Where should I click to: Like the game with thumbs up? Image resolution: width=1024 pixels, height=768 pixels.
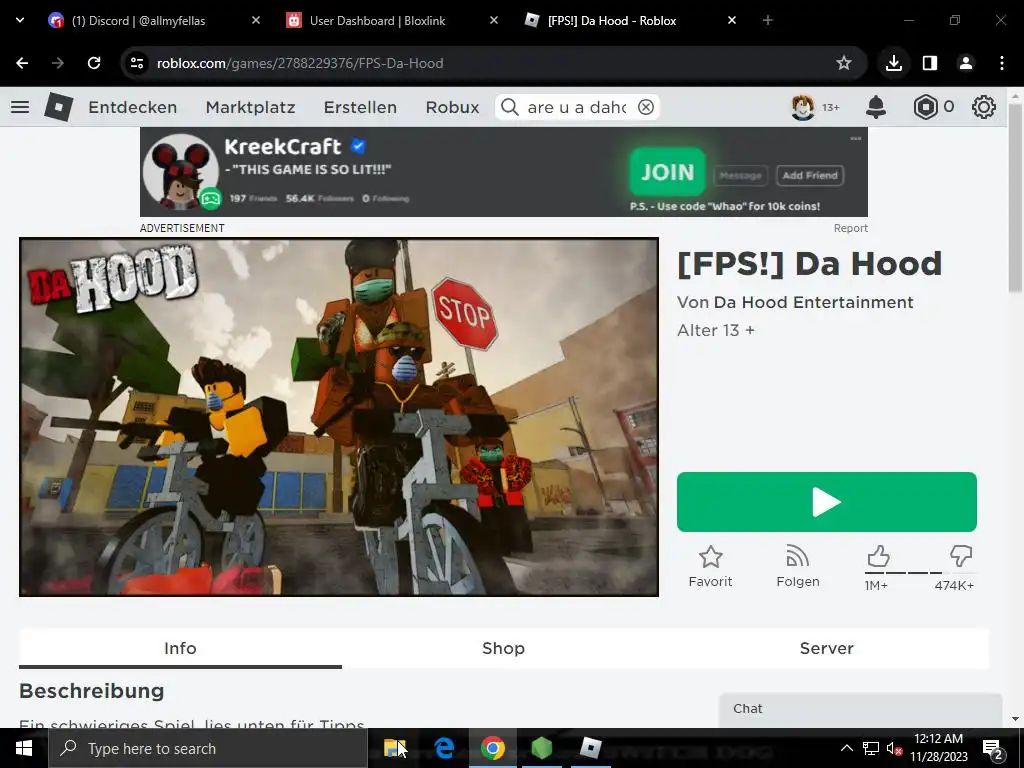click(x=878, y=556)
